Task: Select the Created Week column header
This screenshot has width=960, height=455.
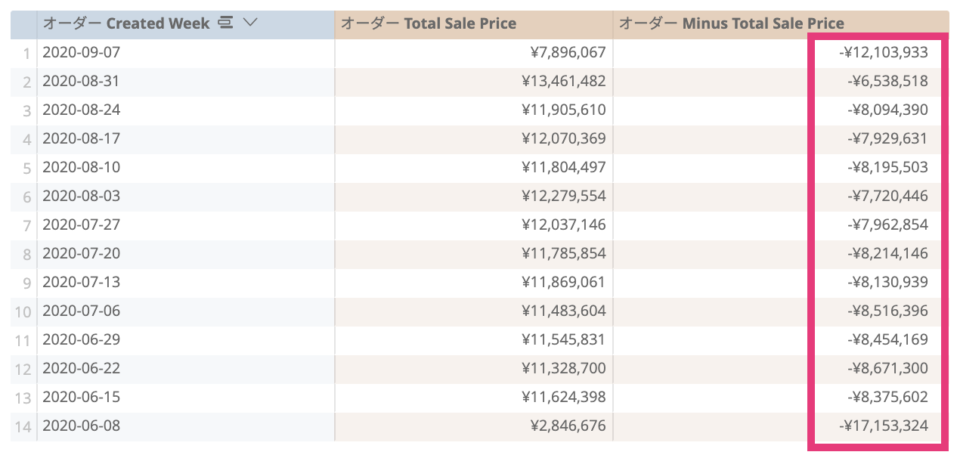Action: tap(186, 24)
